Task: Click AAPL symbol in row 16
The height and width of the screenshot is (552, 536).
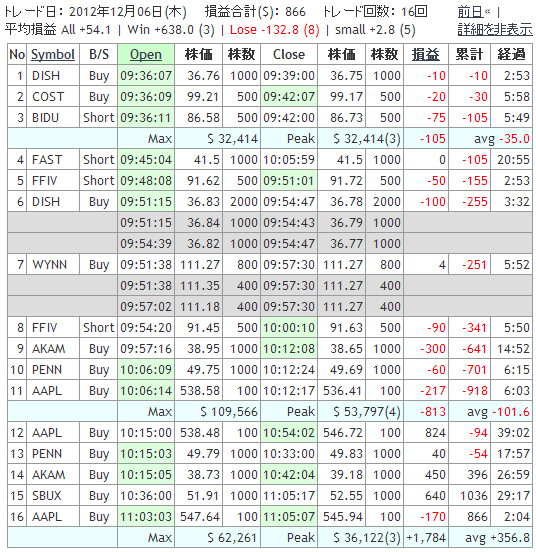Action: (47, 517)
